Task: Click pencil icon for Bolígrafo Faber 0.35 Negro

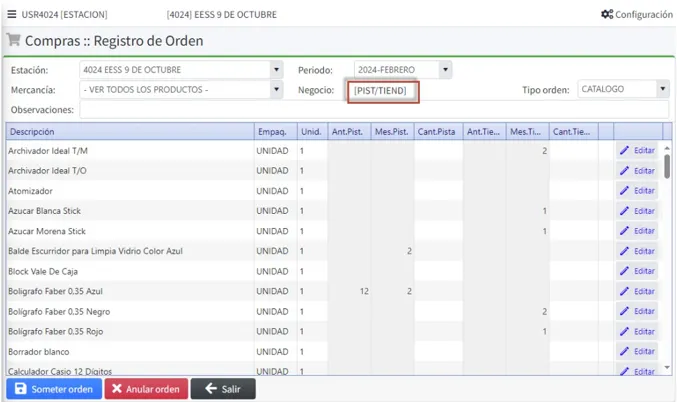Action: pyautogui.click(x=624, y=311)
